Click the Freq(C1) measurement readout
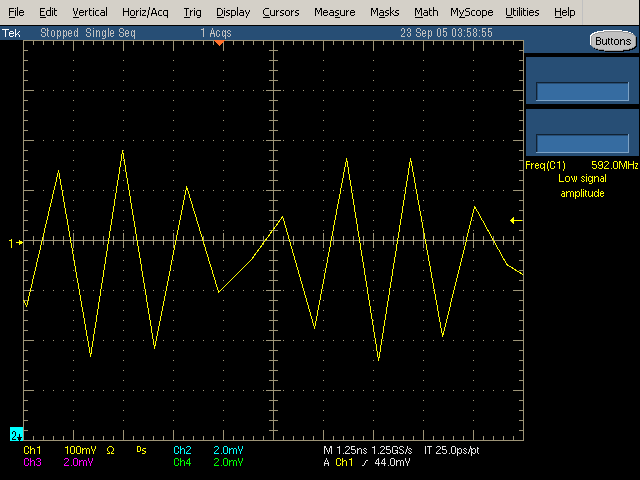640x480 pixels. (581, 166)
